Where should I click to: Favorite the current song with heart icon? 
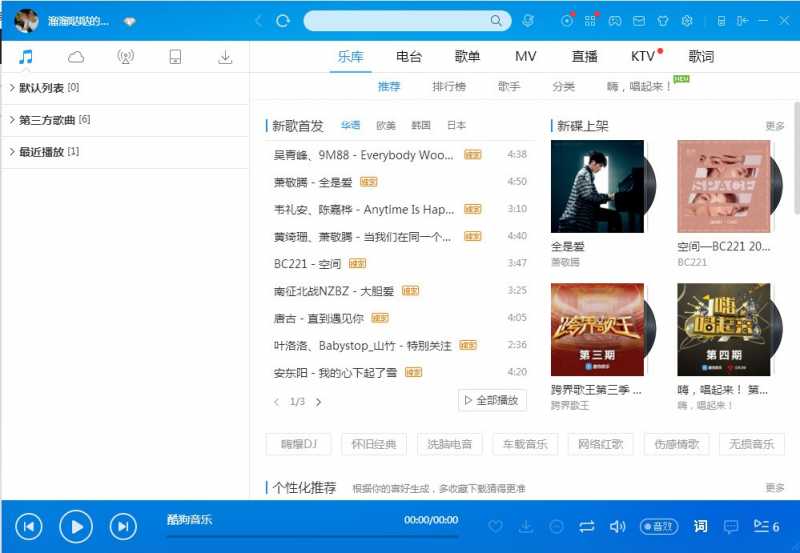pyautogui.click(x=495, y=526)
